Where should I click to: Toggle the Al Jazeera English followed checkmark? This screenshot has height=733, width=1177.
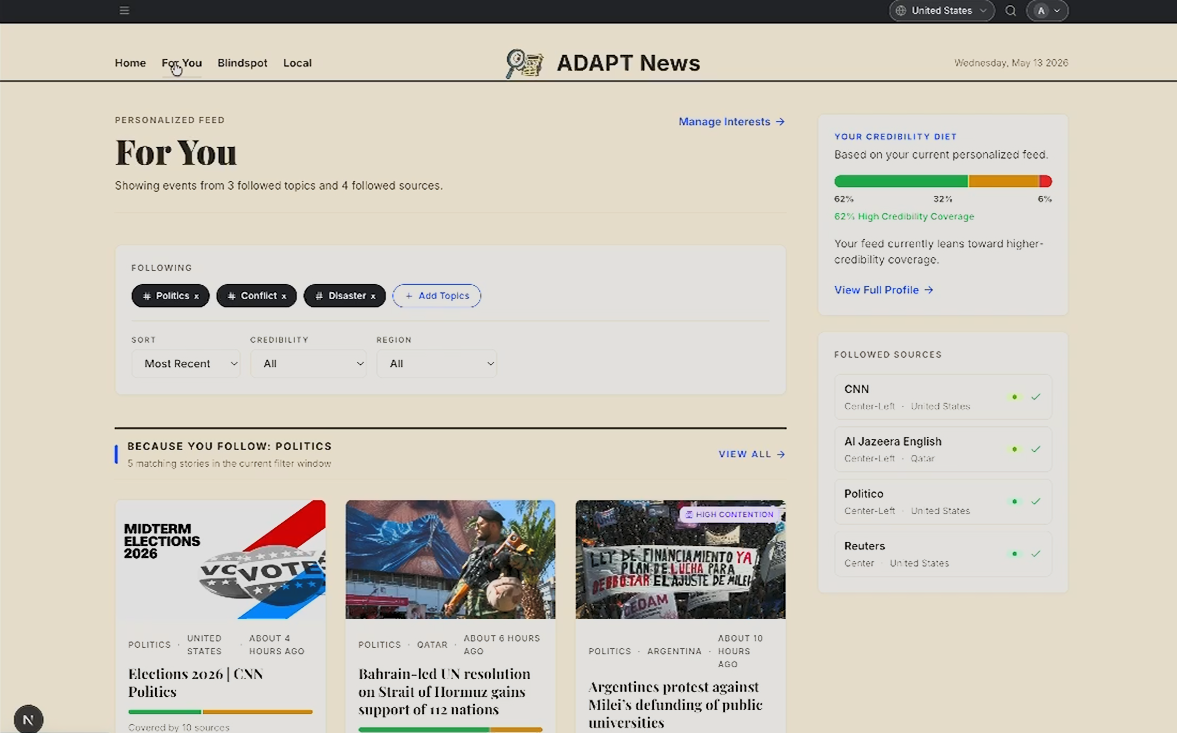tap(1036, 449)
